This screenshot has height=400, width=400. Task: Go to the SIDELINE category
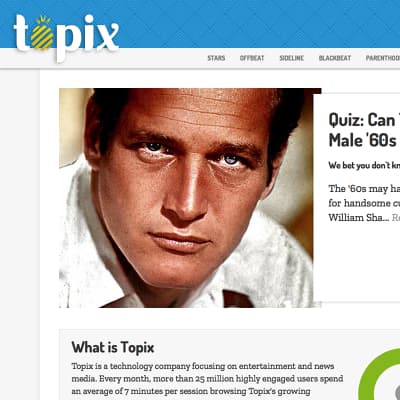[292, 58]
